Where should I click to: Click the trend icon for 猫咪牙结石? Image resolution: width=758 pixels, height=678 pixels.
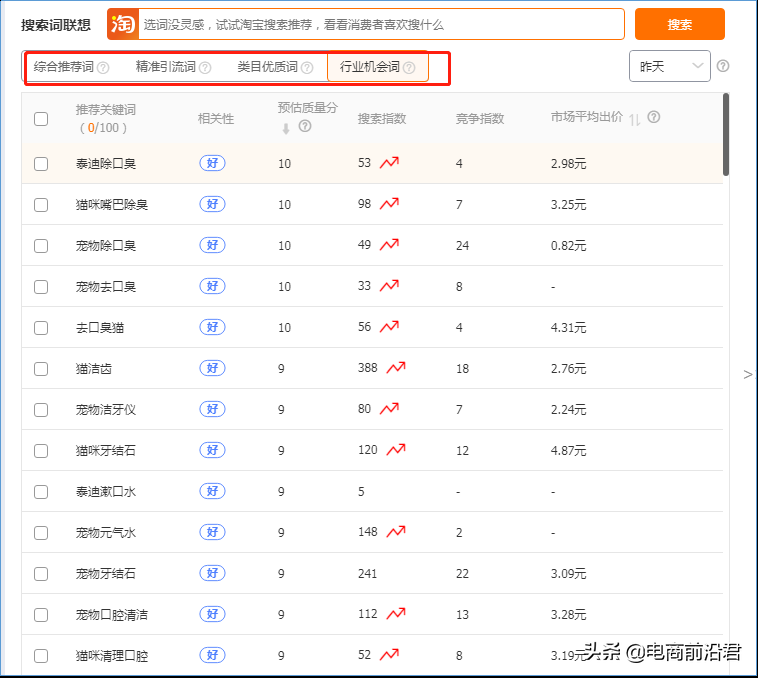396,449
